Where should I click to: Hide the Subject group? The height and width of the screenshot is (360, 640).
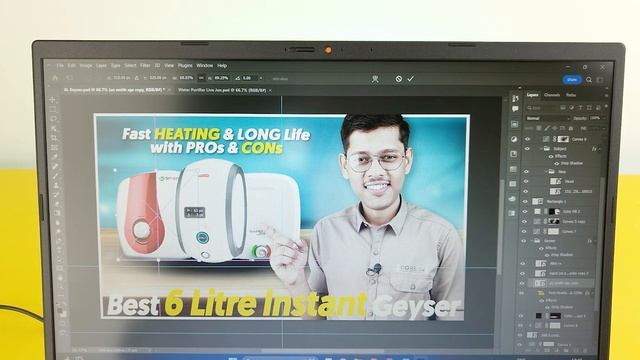point(527,149)
